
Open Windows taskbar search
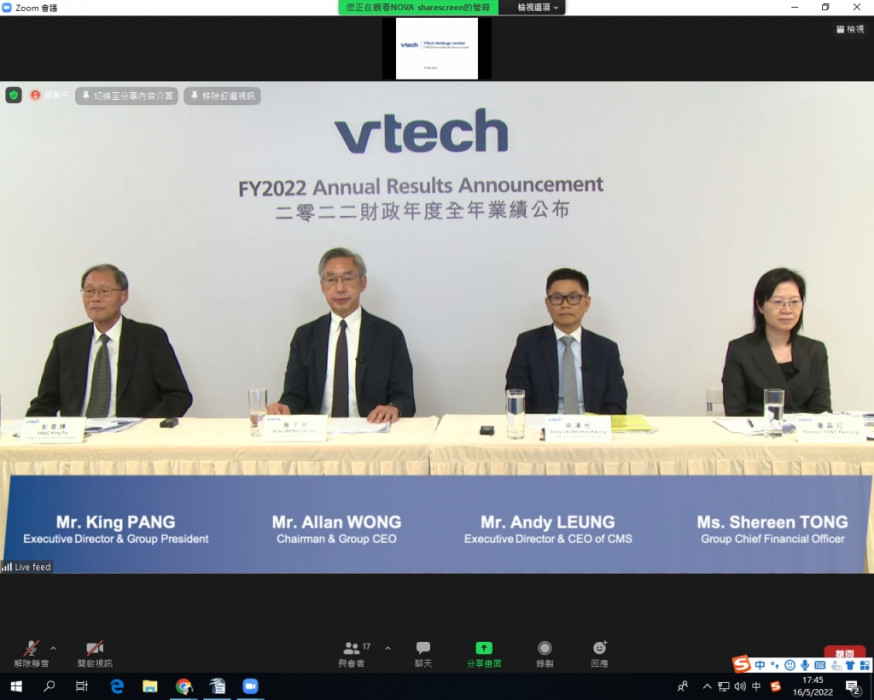[49, 686]
